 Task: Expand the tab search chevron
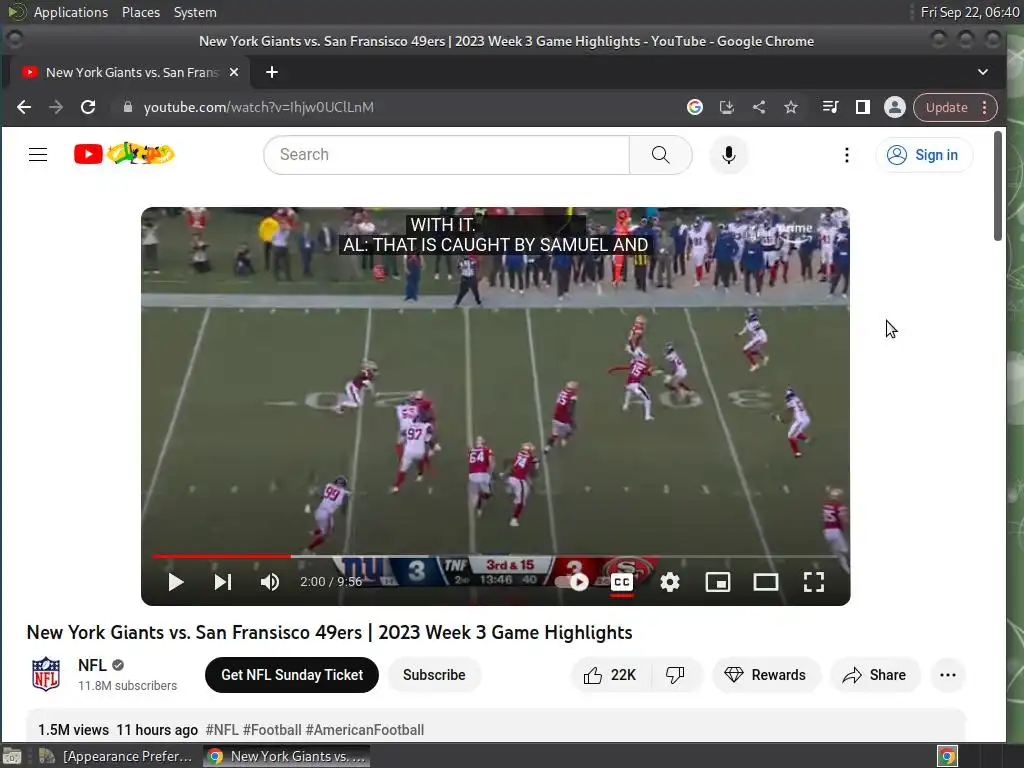tap(983, 72)
